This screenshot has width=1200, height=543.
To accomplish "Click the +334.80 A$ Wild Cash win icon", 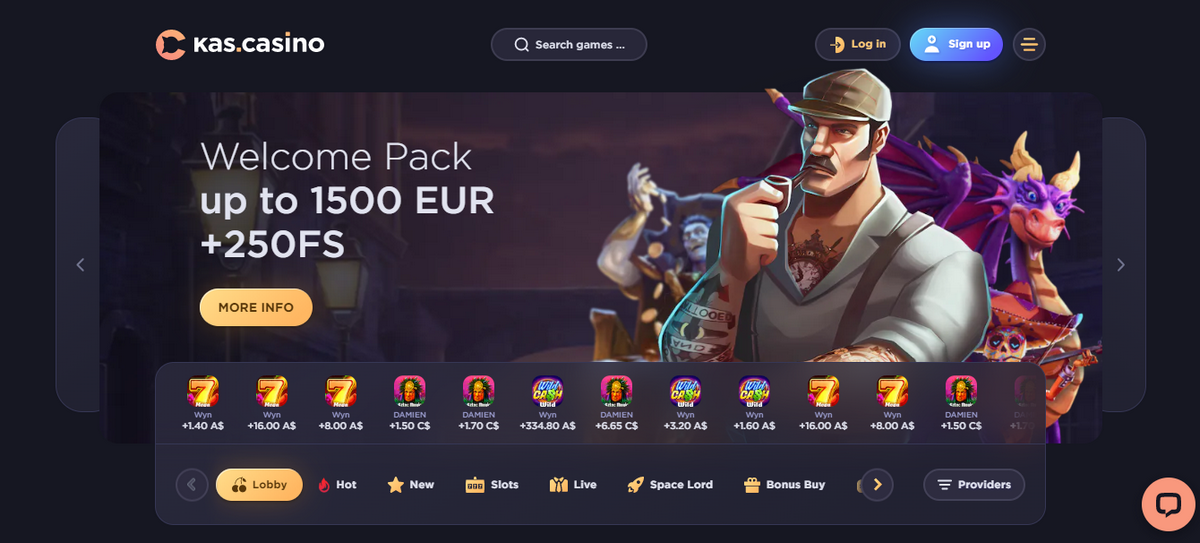I will [x=547, y=391].
